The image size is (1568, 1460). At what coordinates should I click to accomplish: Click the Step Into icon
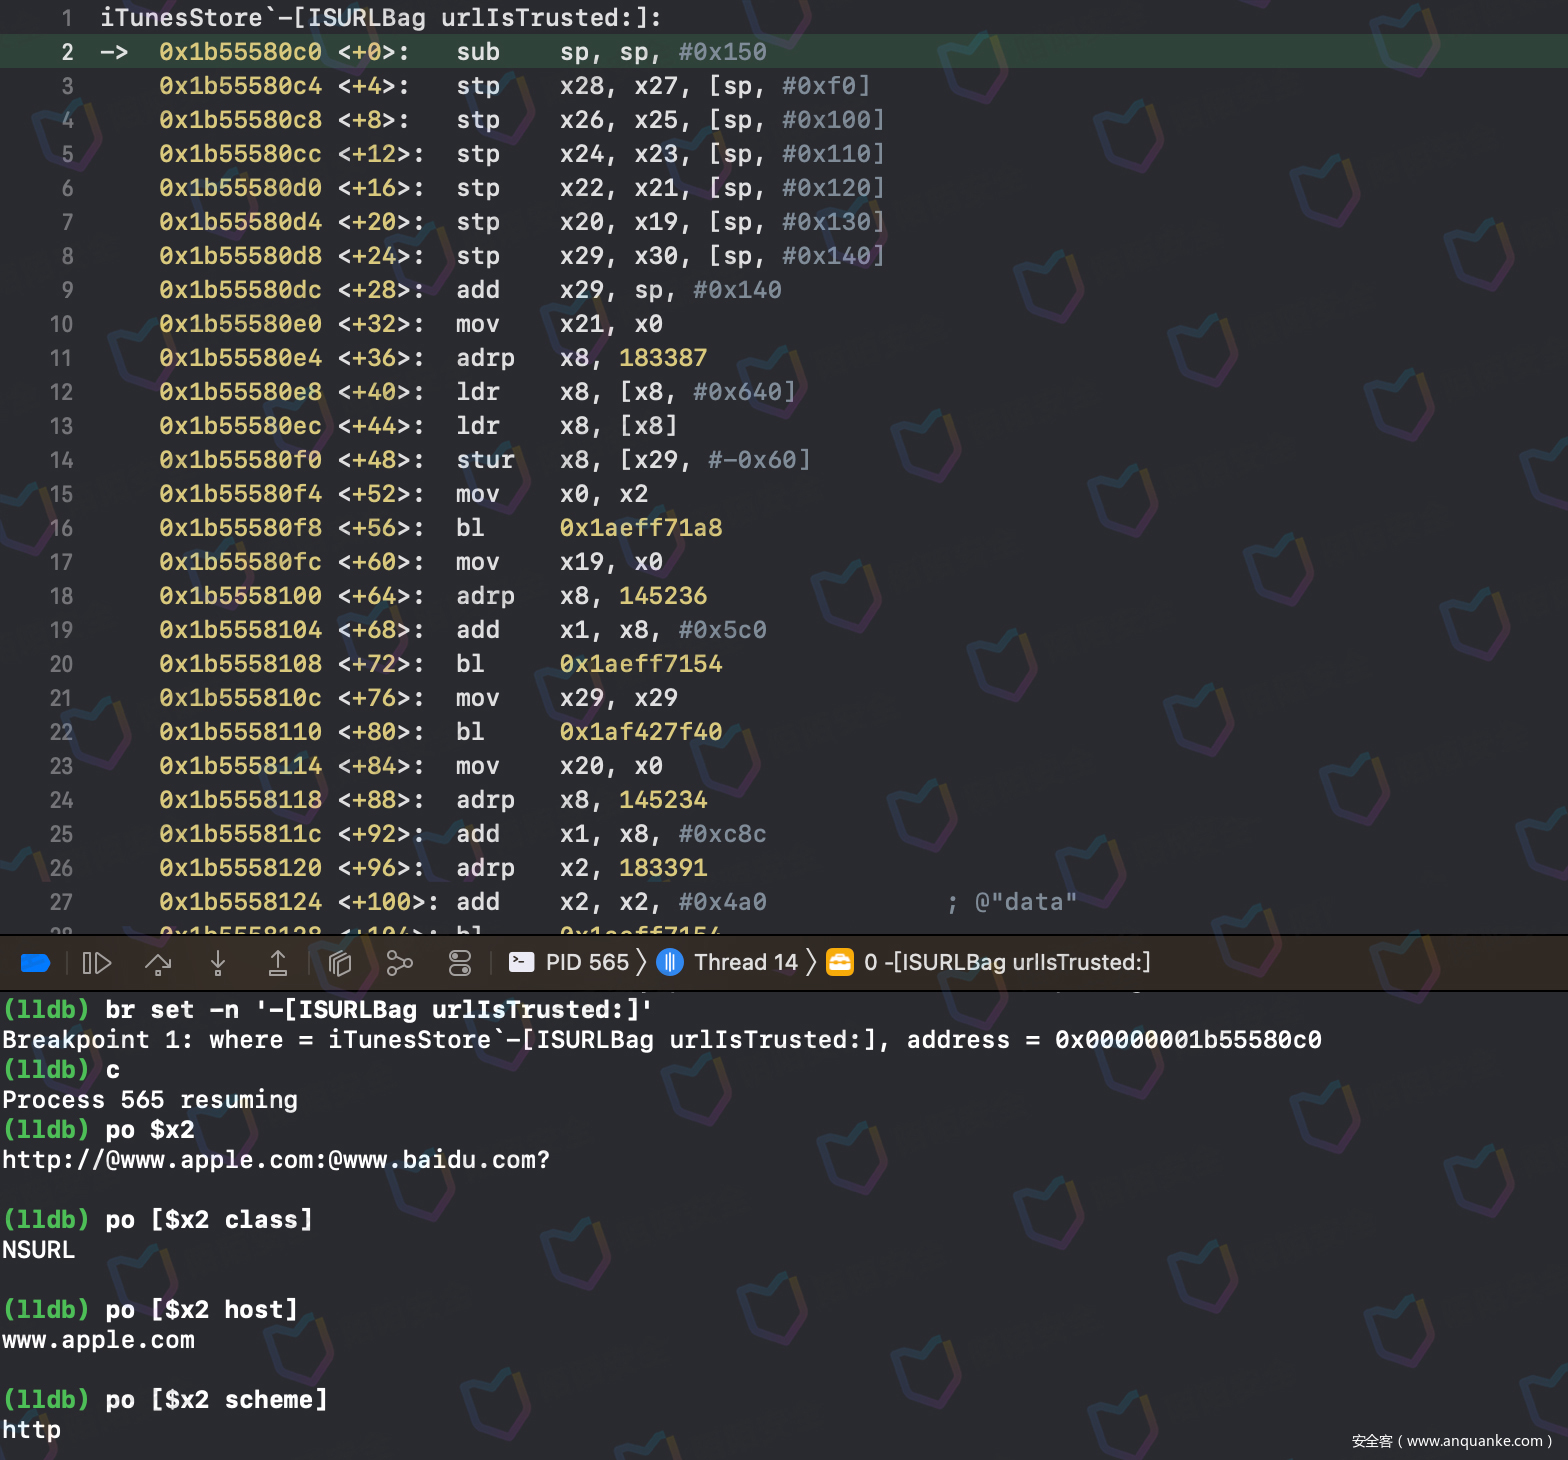(x=218, y=963)
